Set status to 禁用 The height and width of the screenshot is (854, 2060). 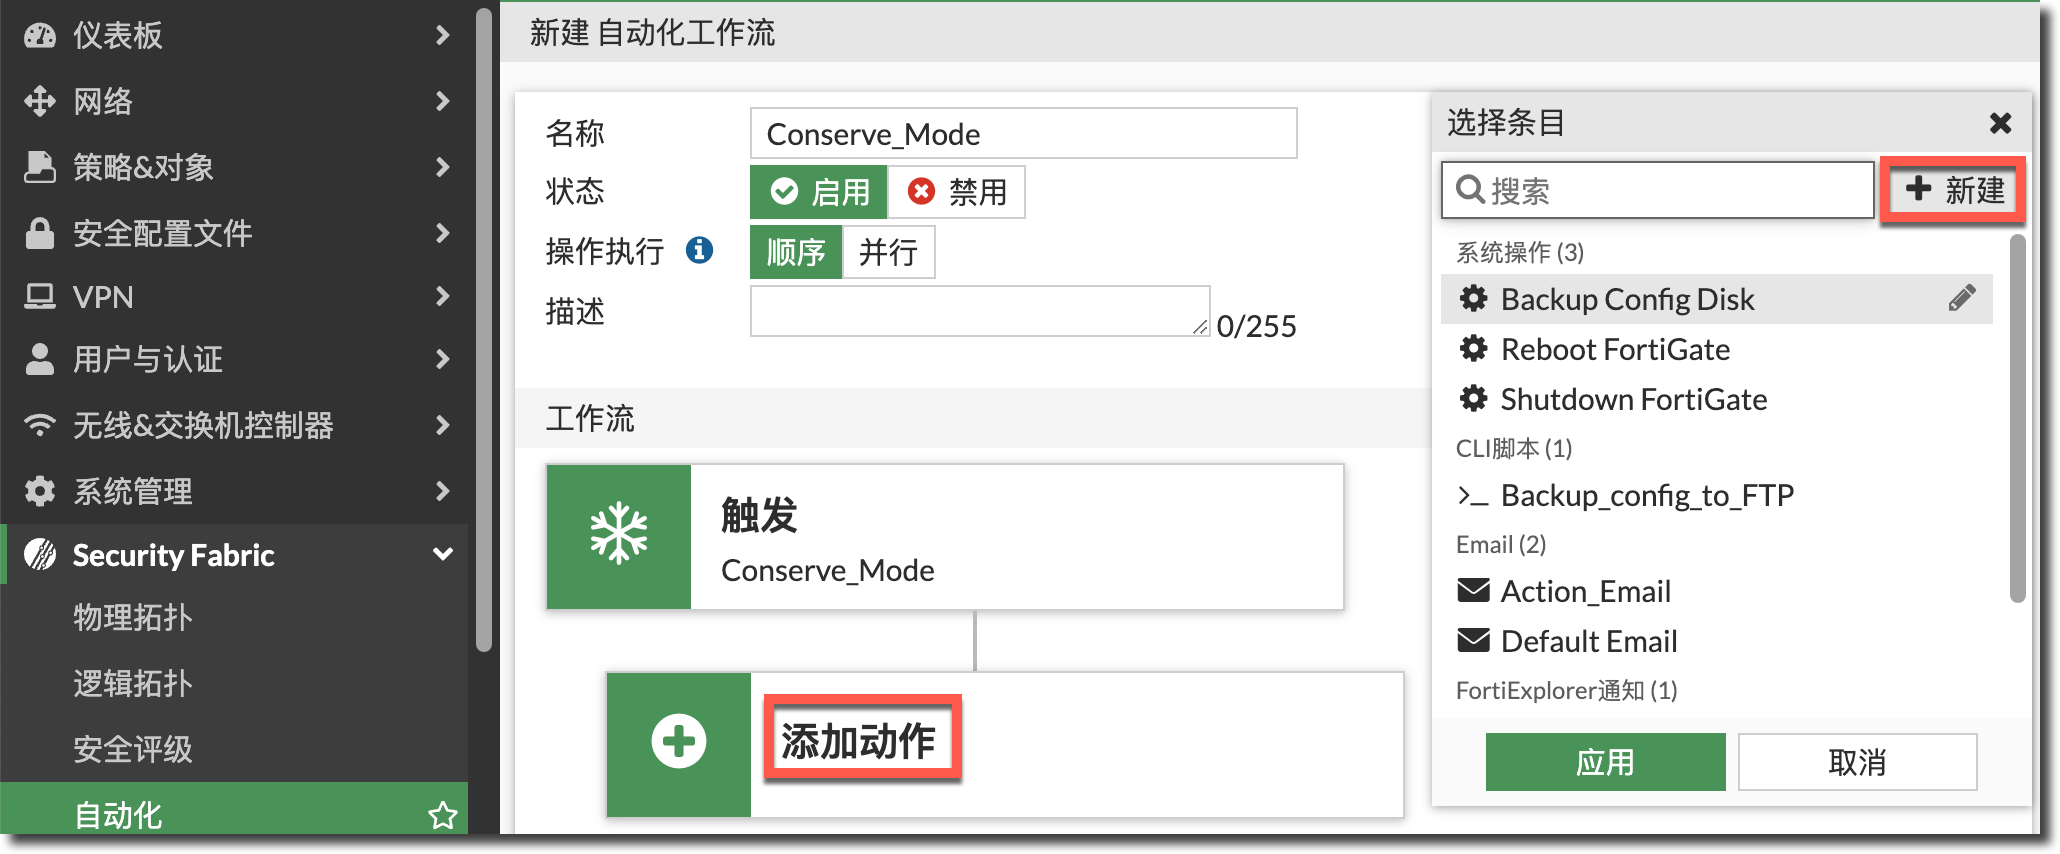[957, 192]
